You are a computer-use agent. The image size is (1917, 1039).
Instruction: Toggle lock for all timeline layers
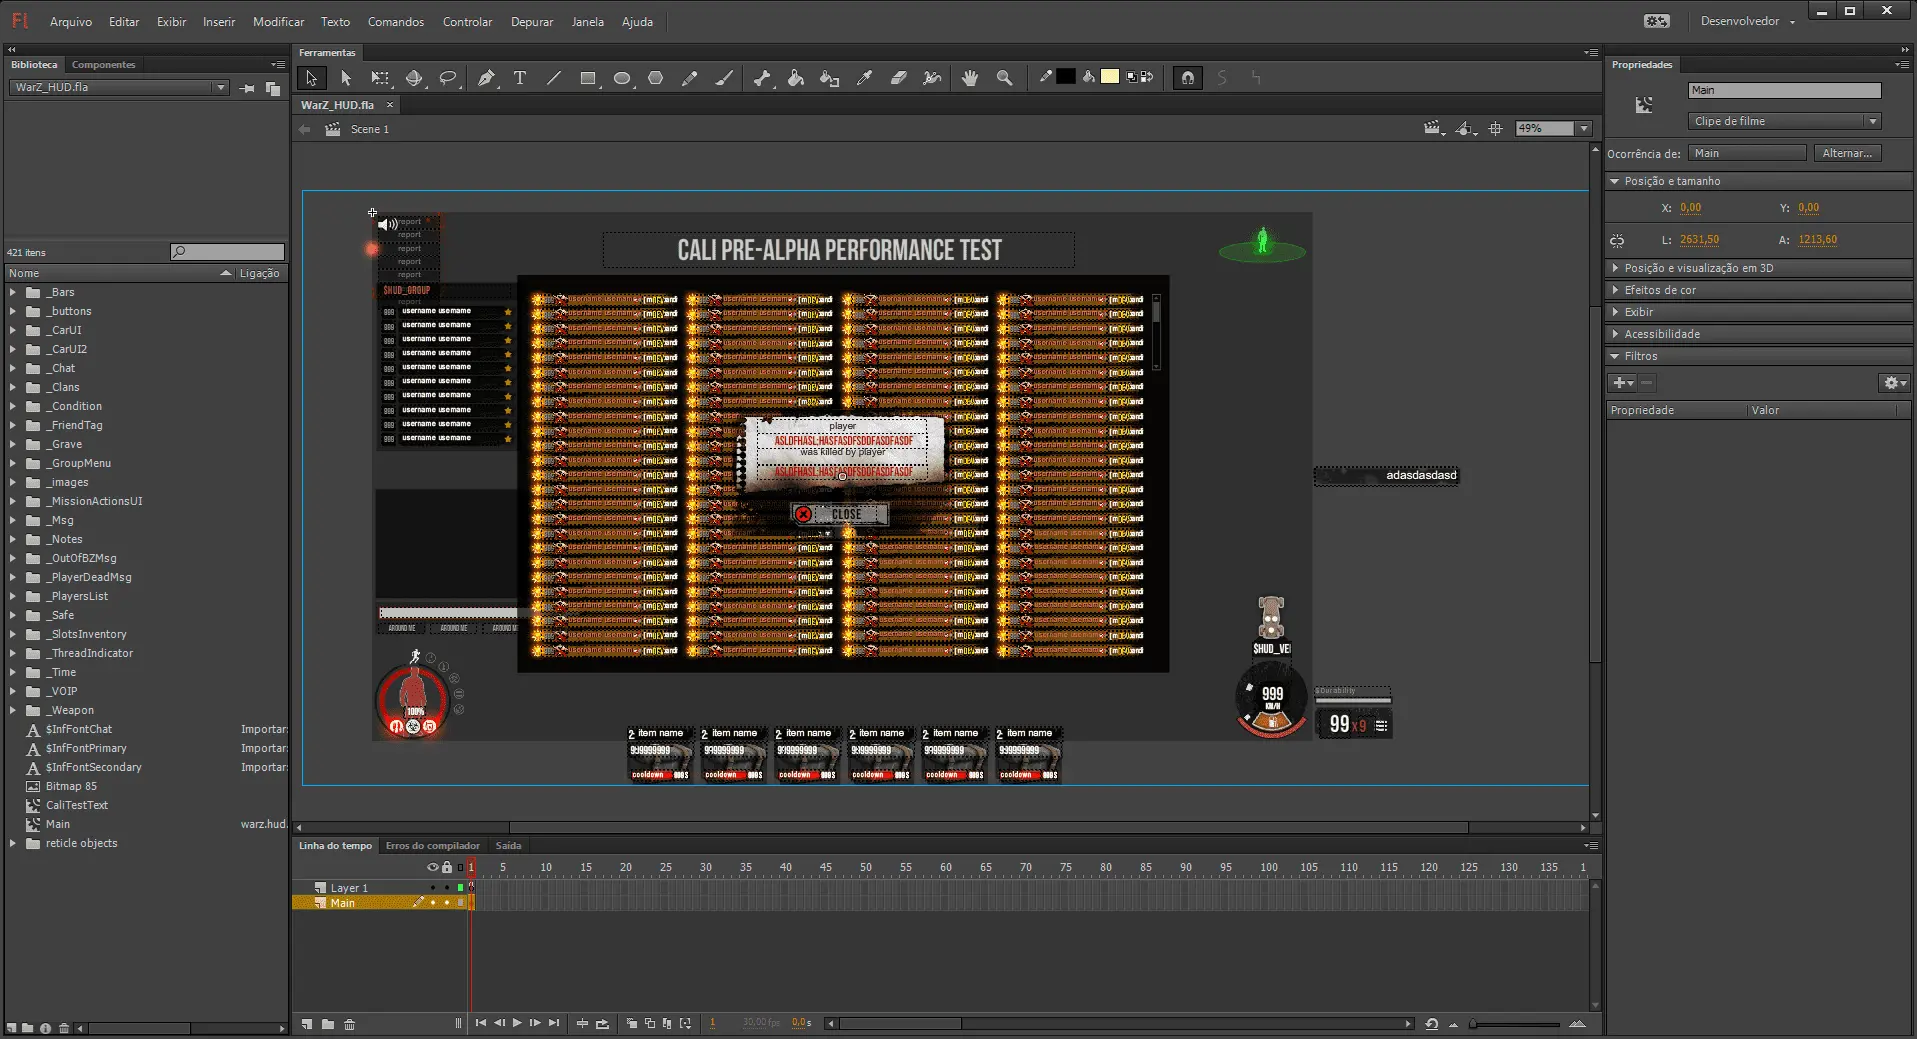(447, 867)
